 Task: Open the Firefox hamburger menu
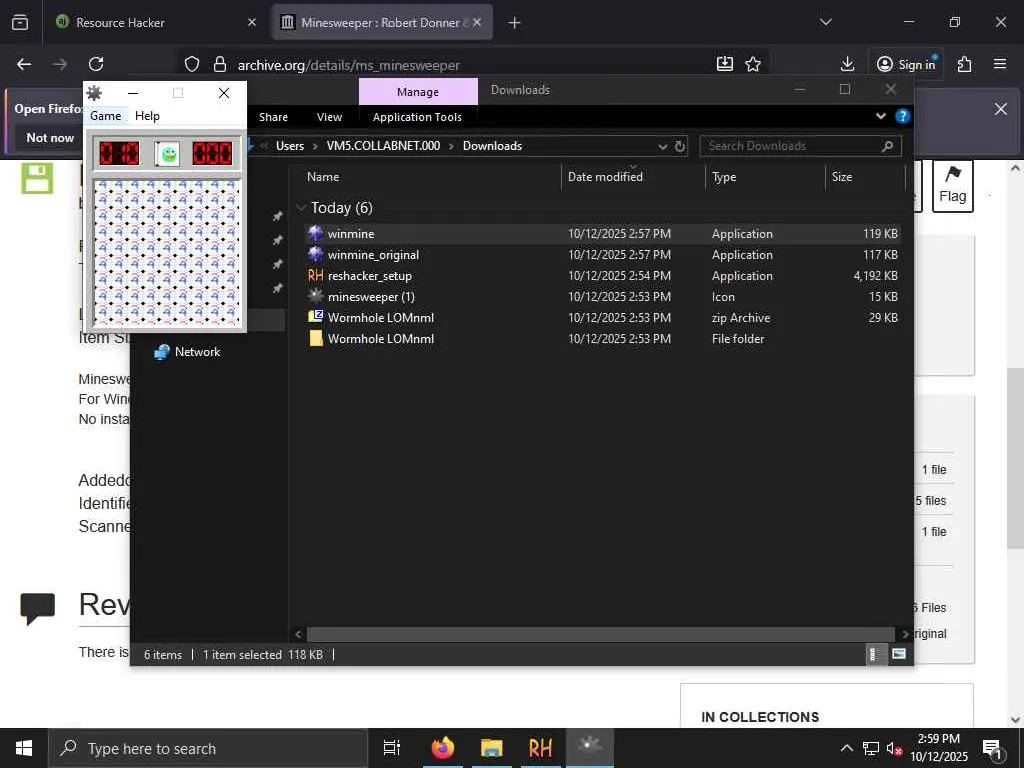tap(1000, 64)
